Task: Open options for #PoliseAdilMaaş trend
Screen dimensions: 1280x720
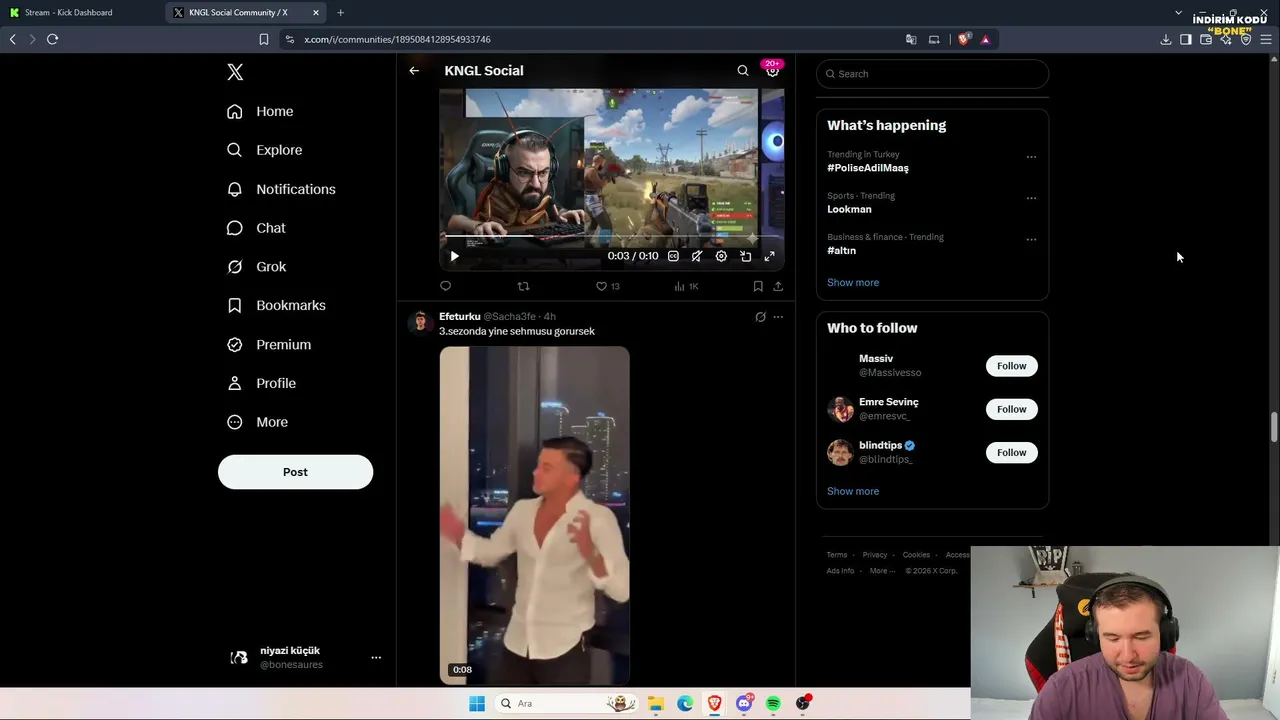Action: tap(1031, 157)
